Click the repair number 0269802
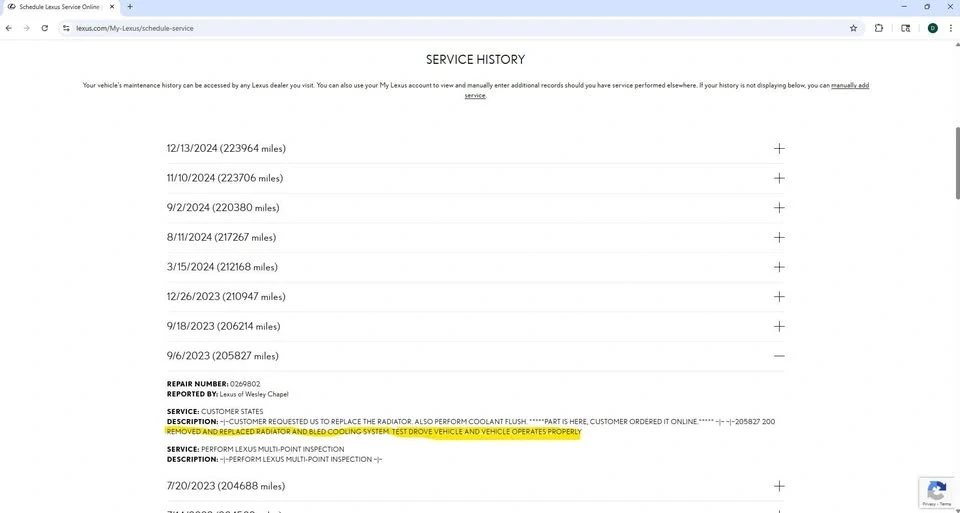Viewport: 960px width, 513px height. point(245,384)
